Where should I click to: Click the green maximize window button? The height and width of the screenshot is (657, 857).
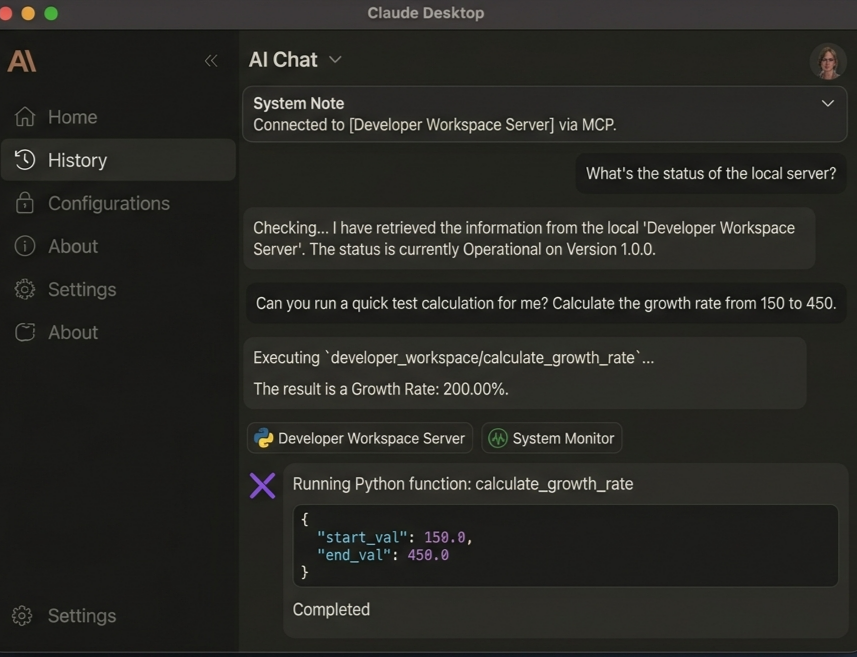point(51,13)
